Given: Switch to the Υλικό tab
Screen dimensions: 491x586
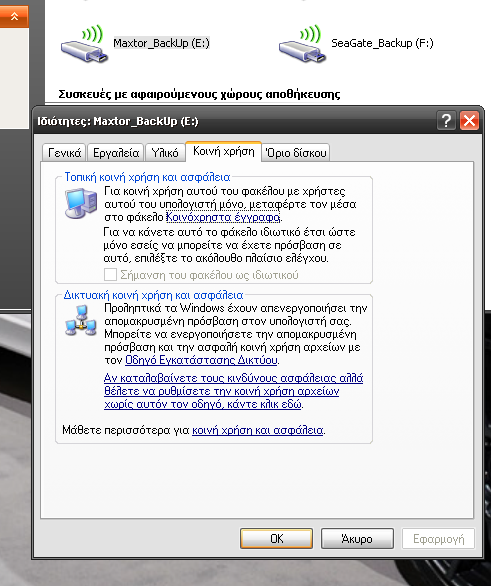Looking at the screenshot, I should 165,153.
